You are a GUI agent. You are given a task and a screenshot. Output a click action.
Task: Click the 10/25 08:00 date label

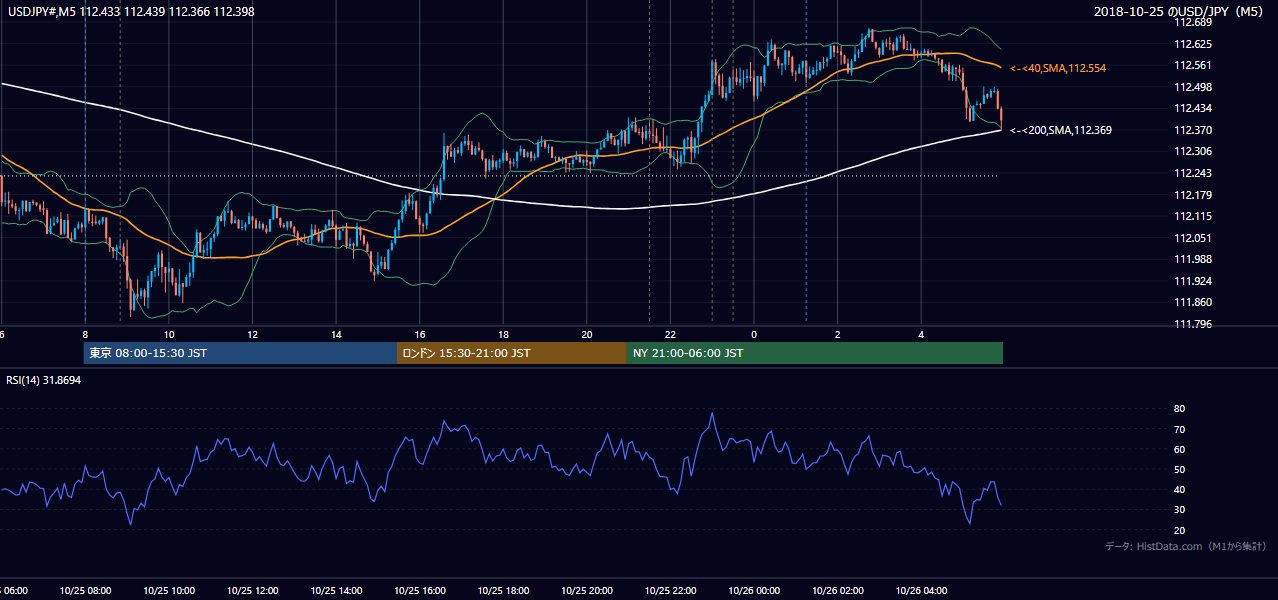pos(85,591)
